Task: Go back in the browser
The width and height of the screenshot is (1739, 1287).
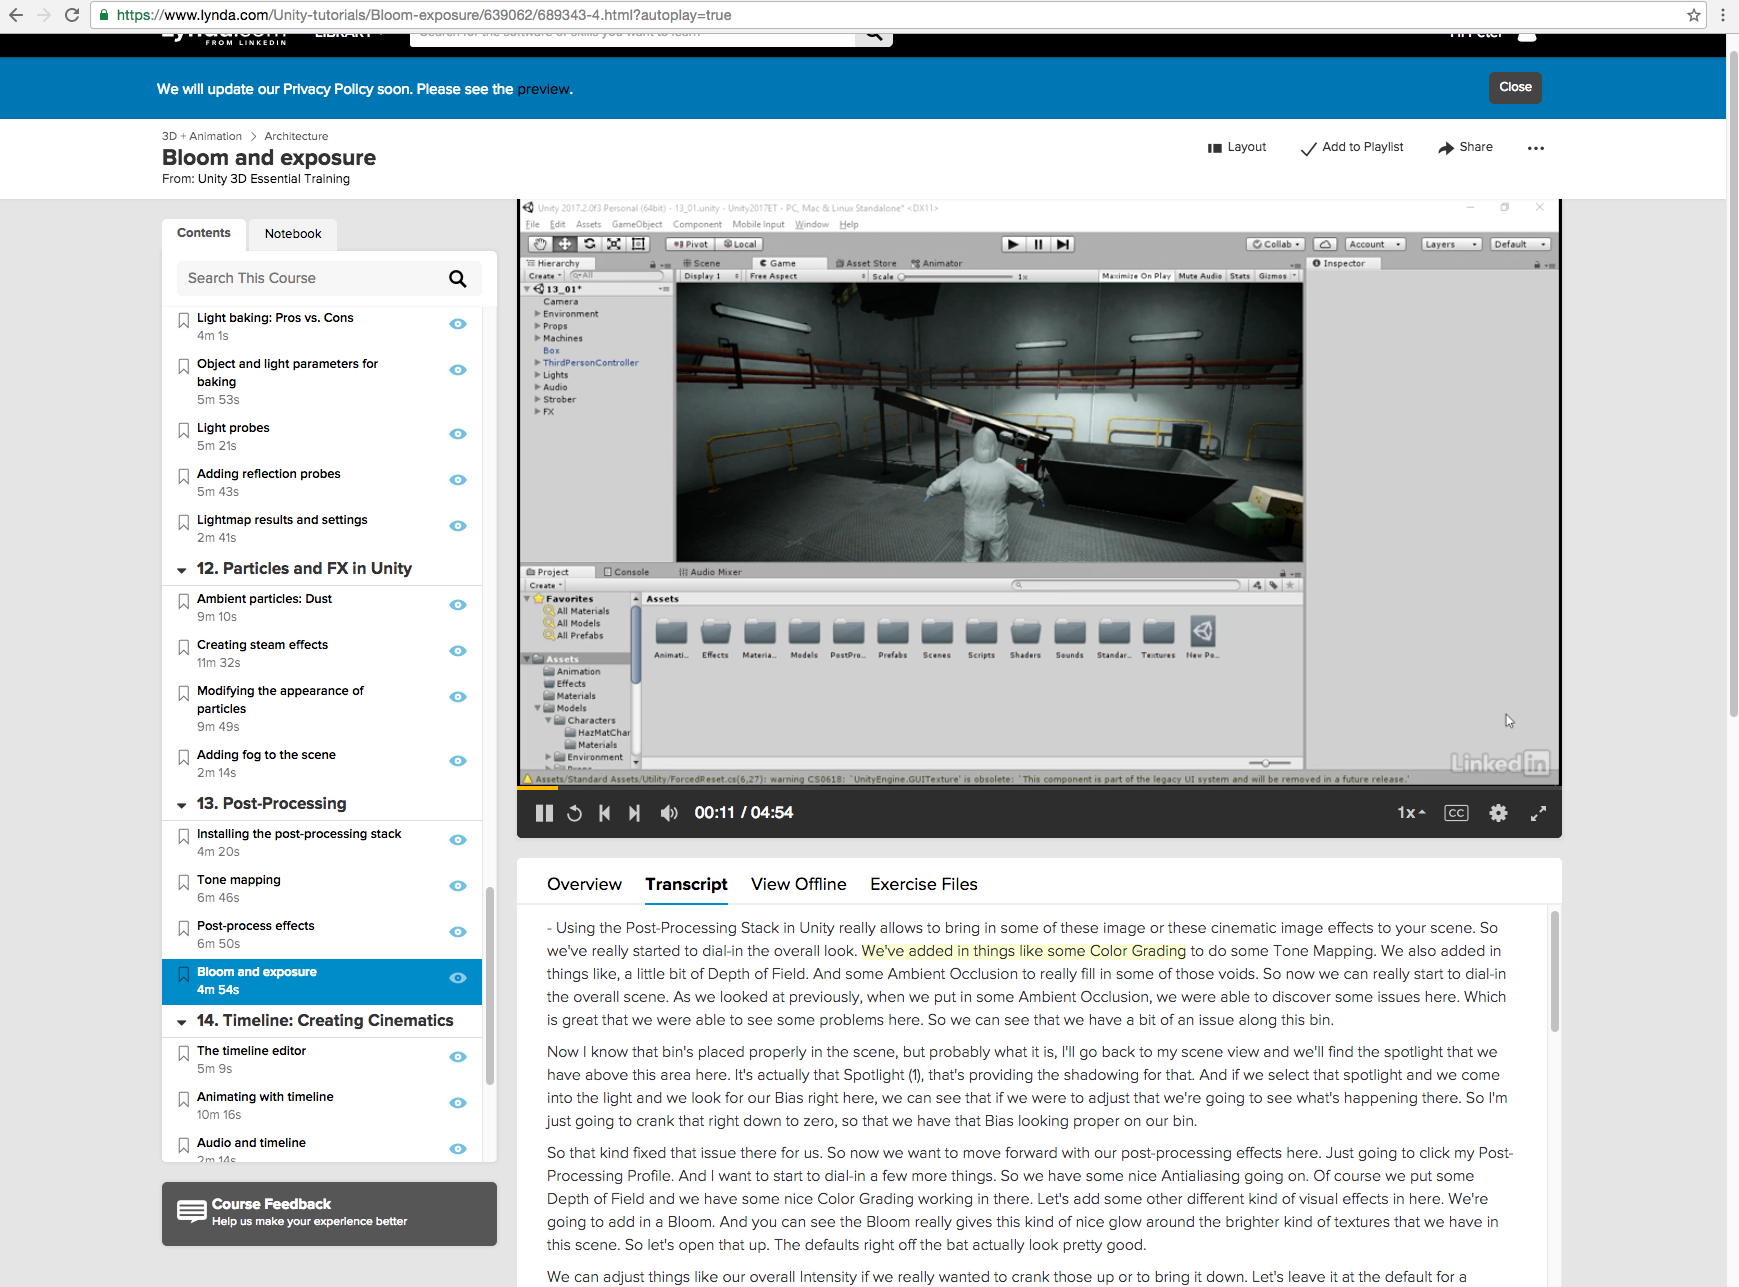Action: point(15,15)
